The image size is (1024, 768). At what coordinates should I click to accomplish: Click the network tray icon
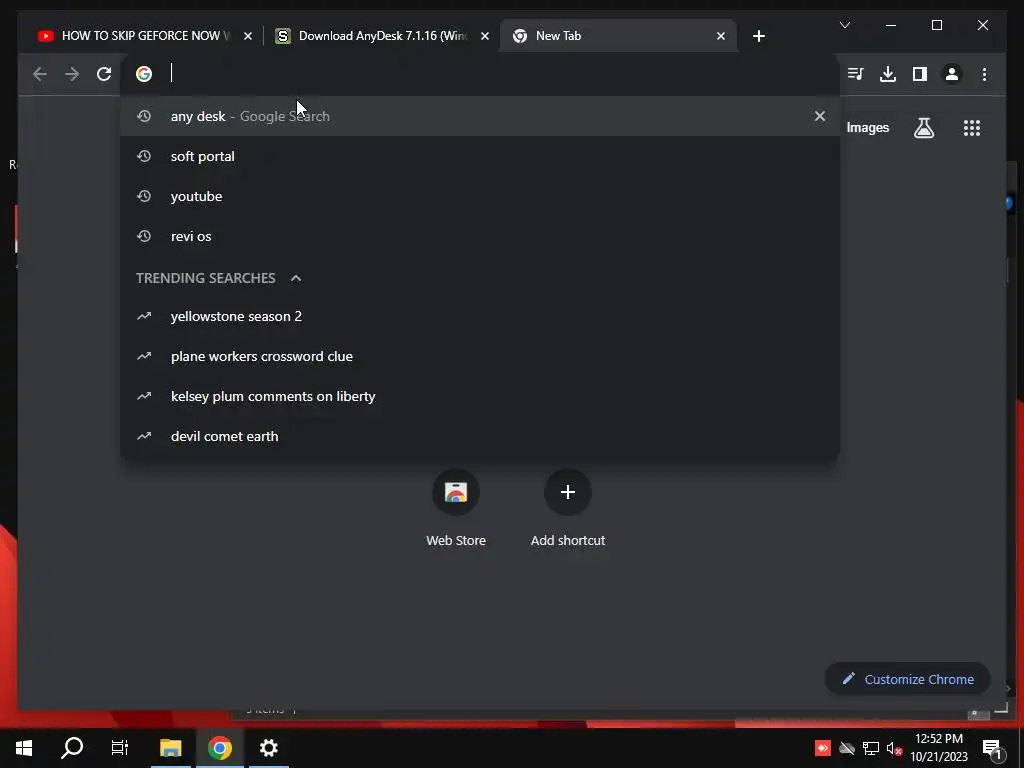coord(871,748)
